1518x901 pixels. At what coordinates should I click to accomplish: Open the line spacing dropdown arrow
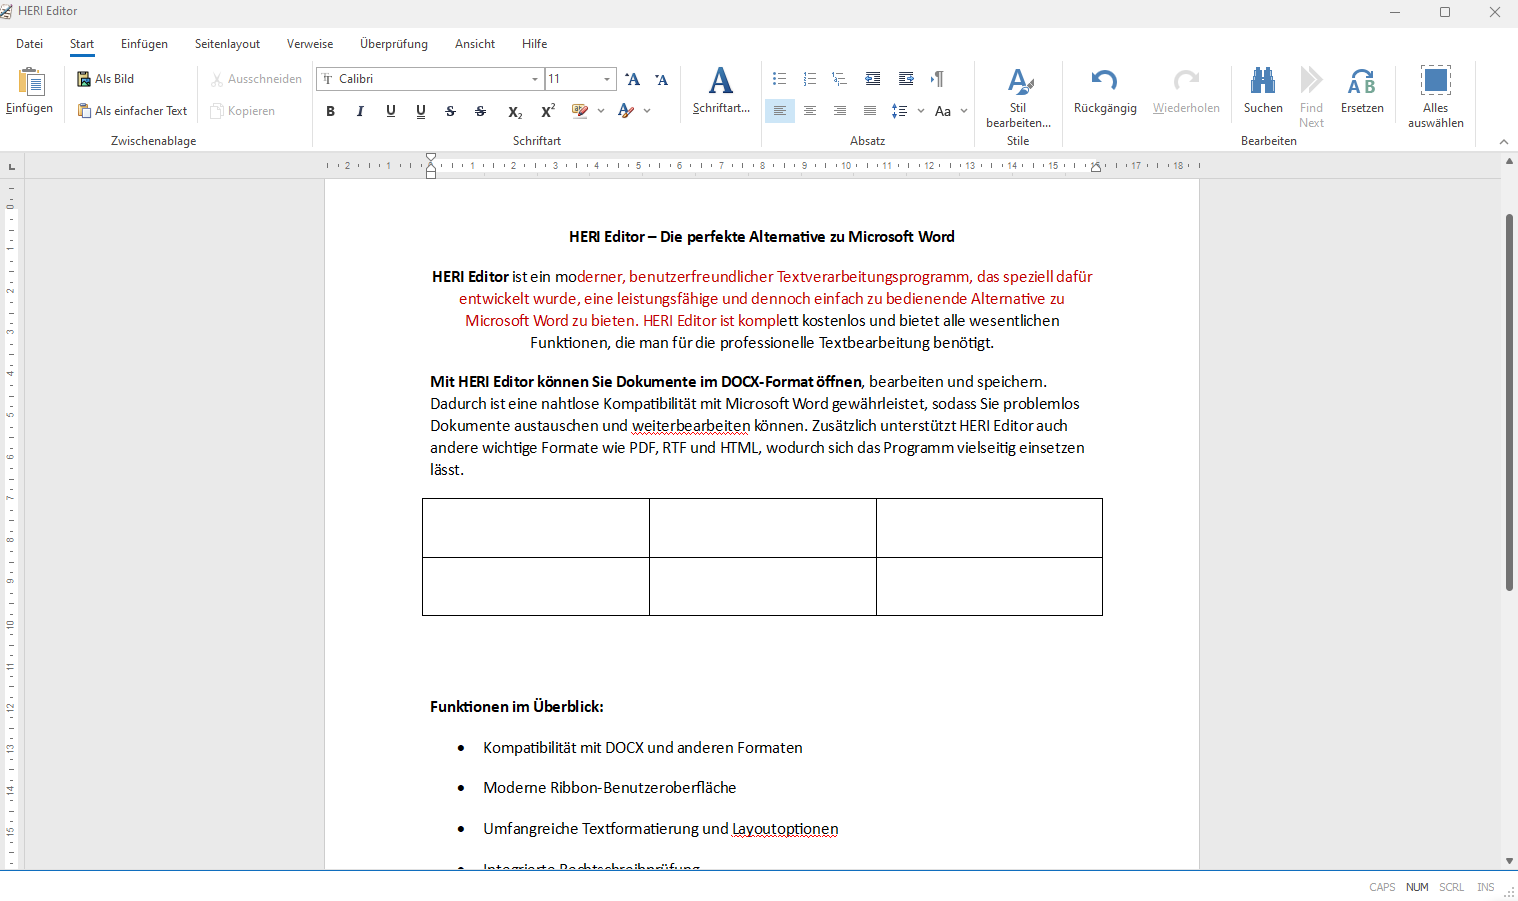tap(920, 111)
